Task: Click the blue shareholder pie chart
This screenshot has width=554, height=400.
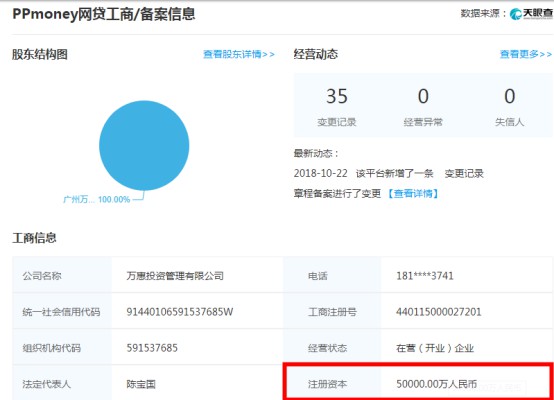Action: click(144, 146)
